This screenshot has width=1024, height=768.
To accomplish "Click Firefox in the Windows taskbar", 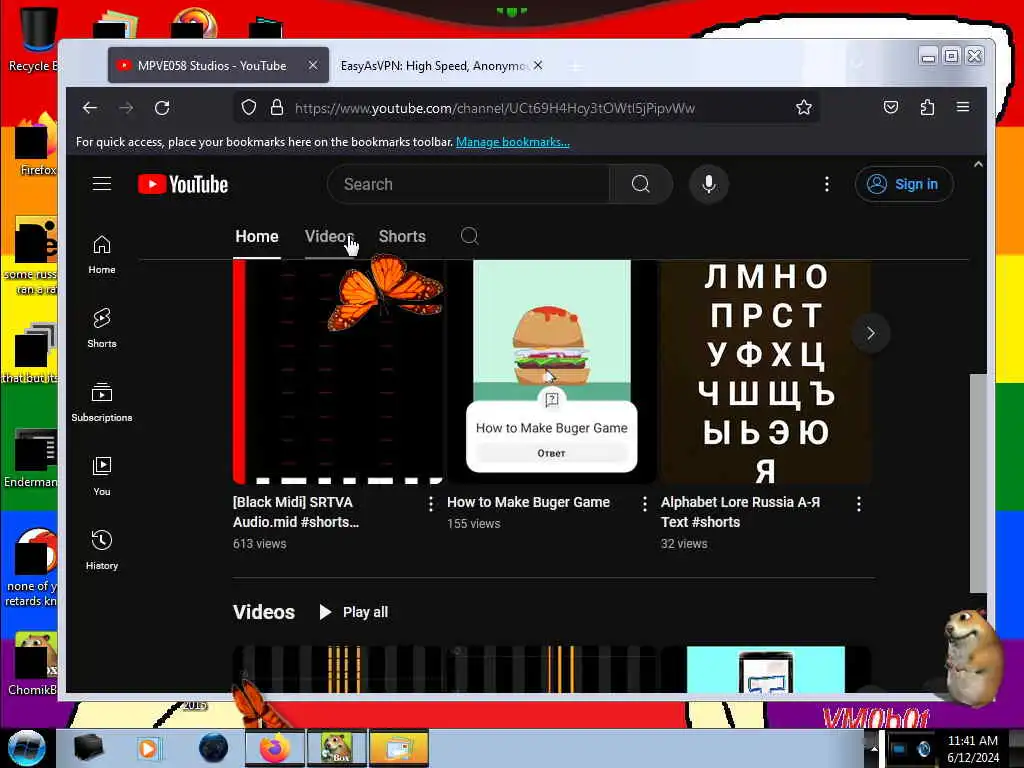I will [274, 748].
